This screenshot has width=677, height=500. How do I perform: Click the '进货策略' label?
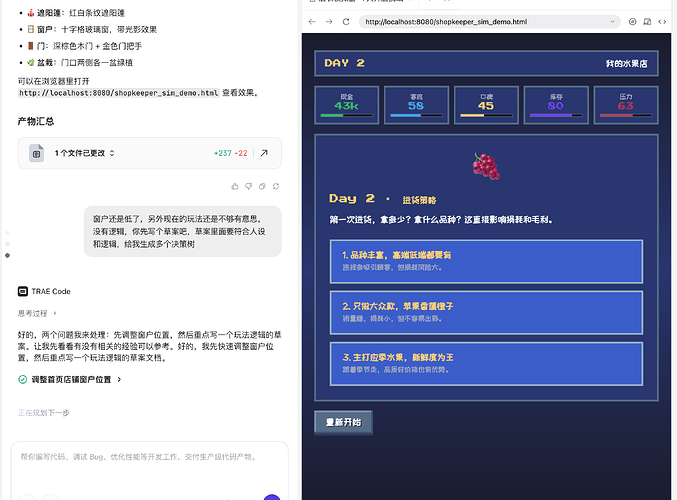419,200
